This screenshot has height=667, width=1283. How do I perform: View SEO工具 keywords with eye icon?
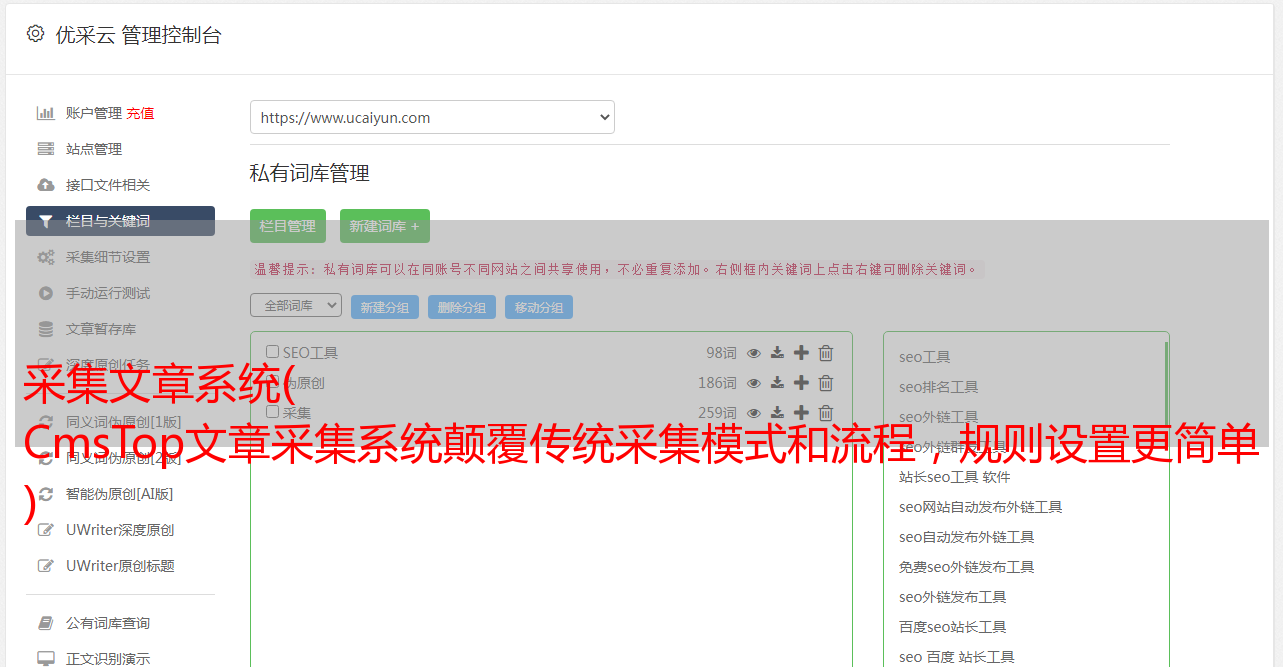click(754, 353)
